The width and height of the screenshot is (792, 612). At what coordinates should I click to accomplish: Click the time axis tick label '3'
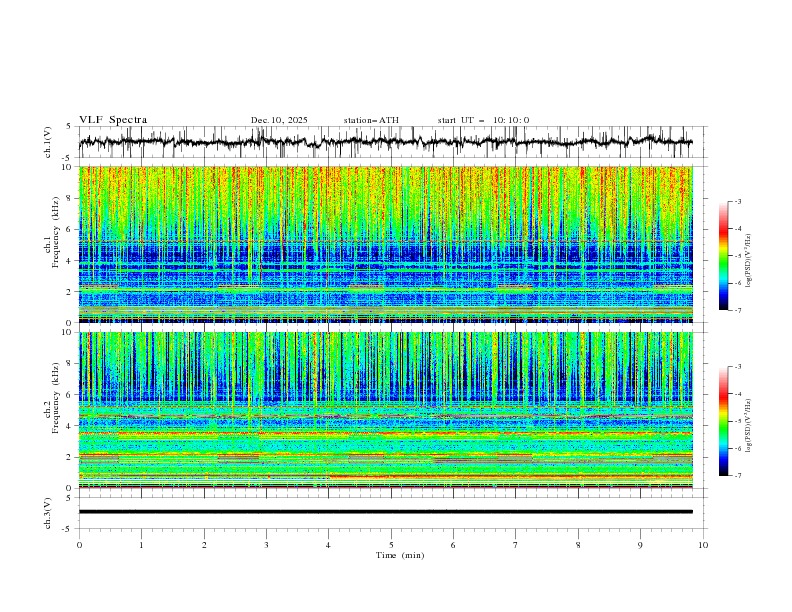[x=266, y=545]
